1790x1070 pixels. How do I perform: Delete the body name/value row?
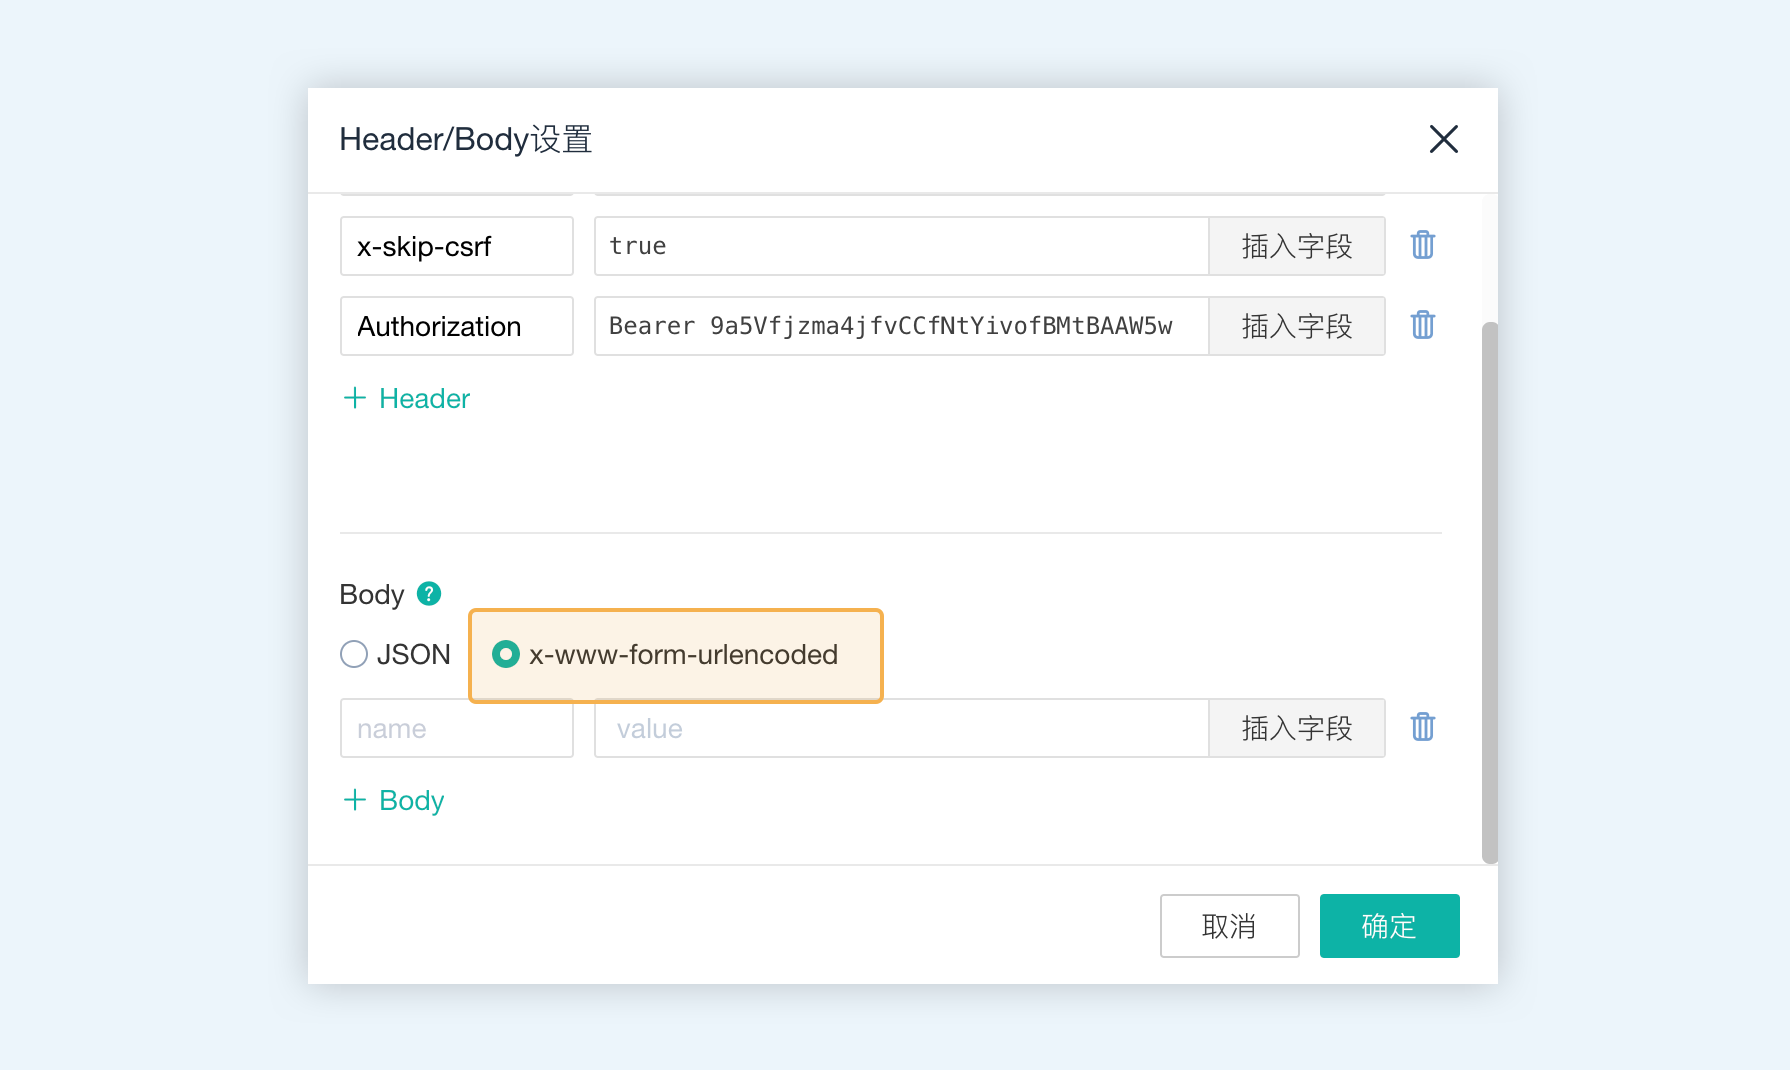[1422, 727]
